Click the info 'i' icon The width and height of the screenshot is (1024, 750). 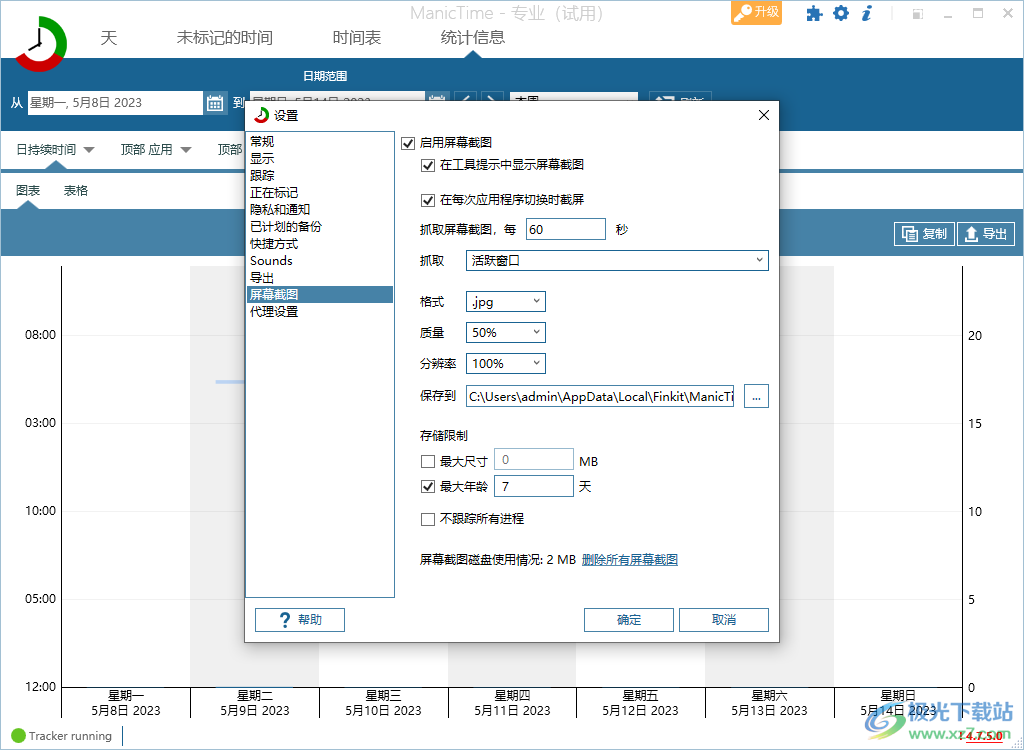(867, 13)
